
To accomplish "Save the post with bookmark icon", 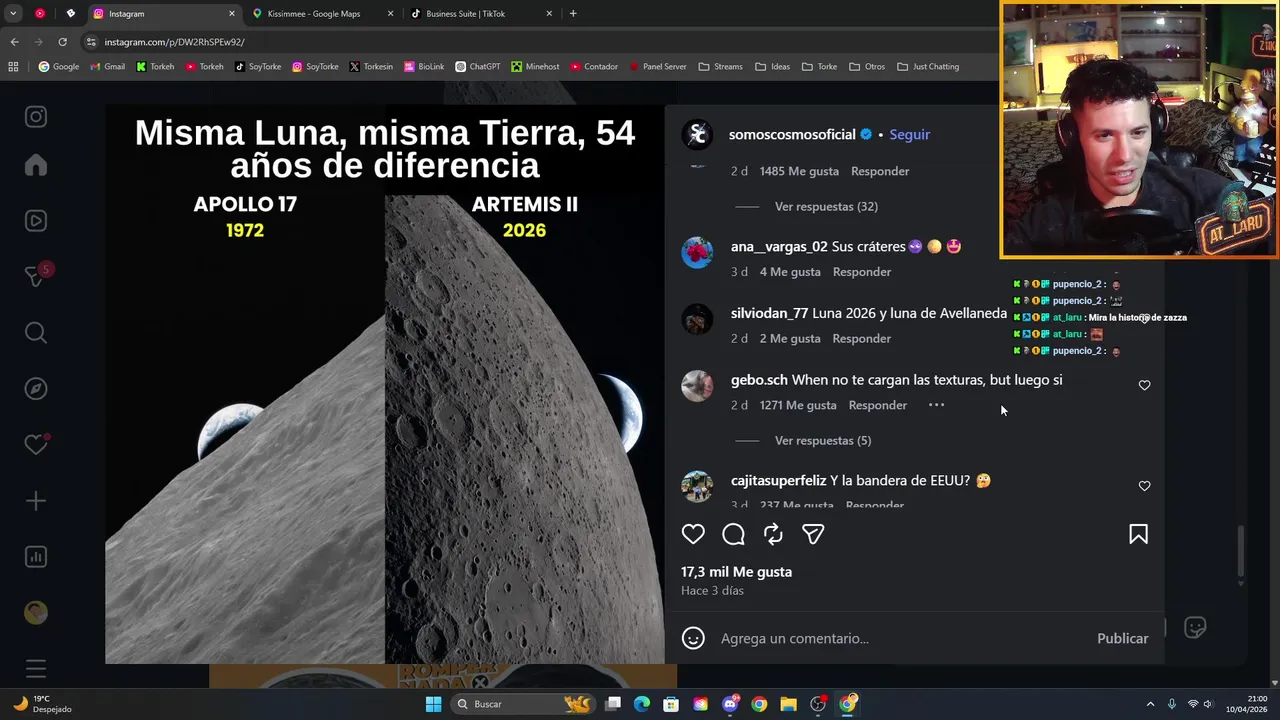I will point(1138,534).
